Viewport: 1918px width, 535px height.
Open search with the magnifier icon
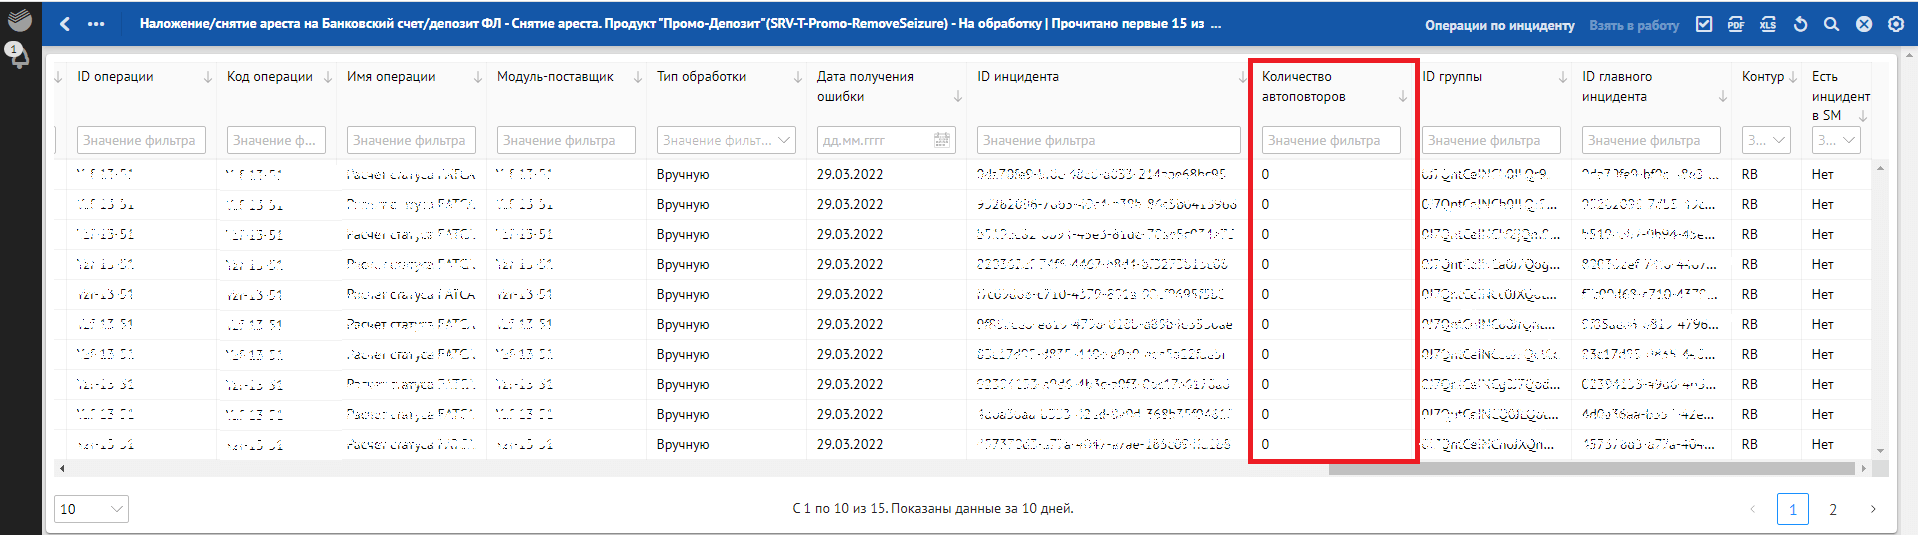pyautogui.click(x=1831, y=24)
